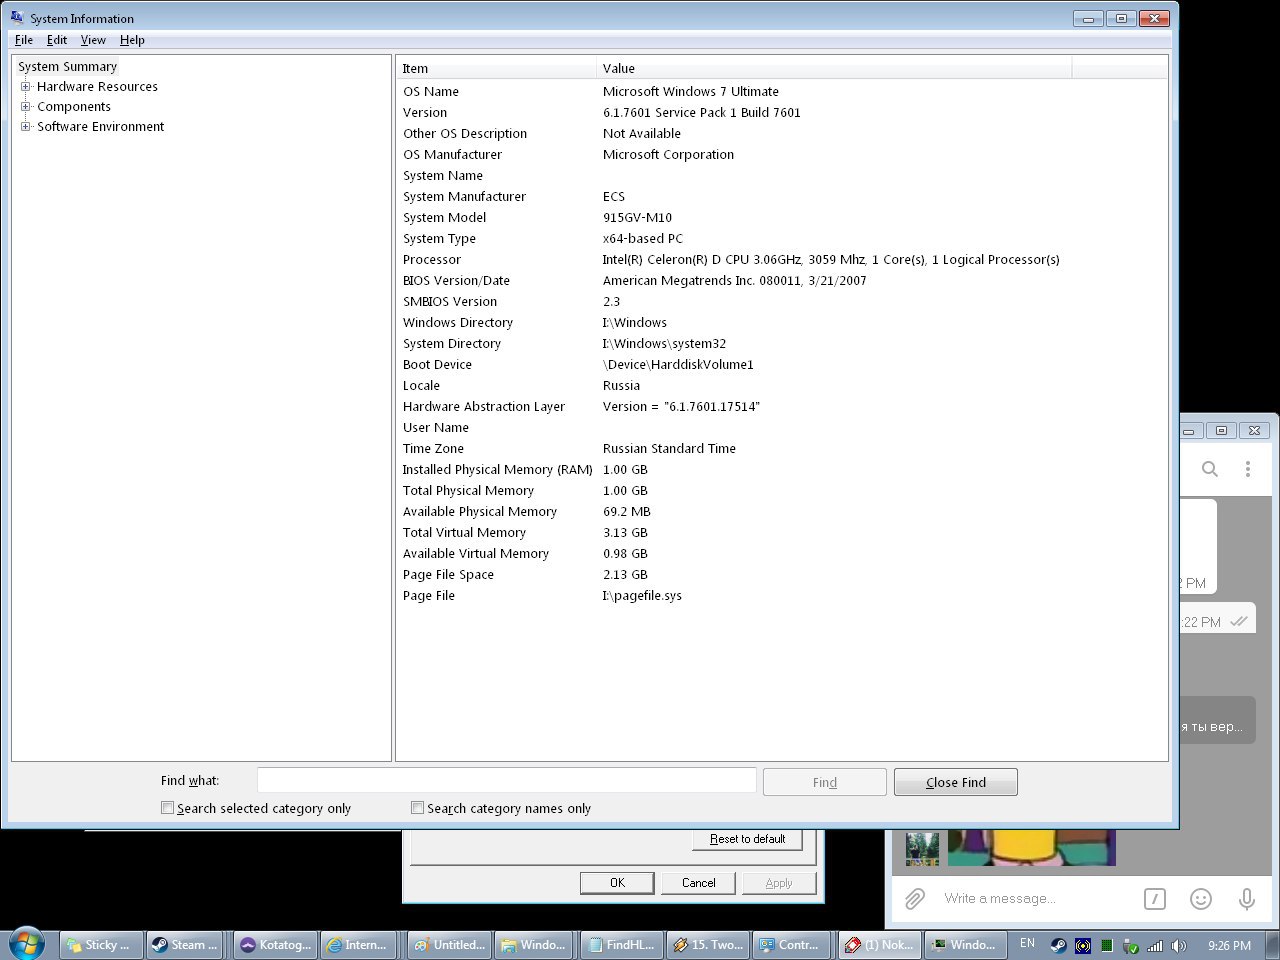
Task: Open Telegram's three-dot options menu
Action: pos(1247,468)
